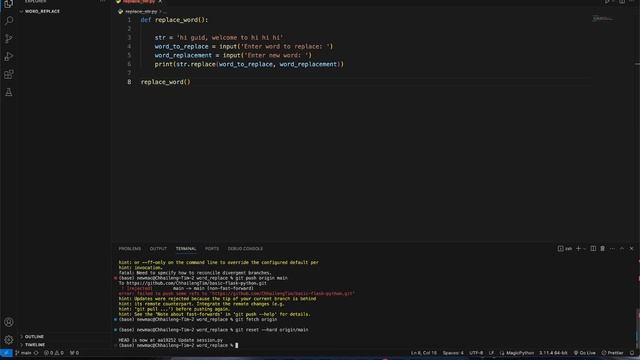Click terminal line git reset --hard origin/main
640x360 pixels.
[x=213, y=330]
